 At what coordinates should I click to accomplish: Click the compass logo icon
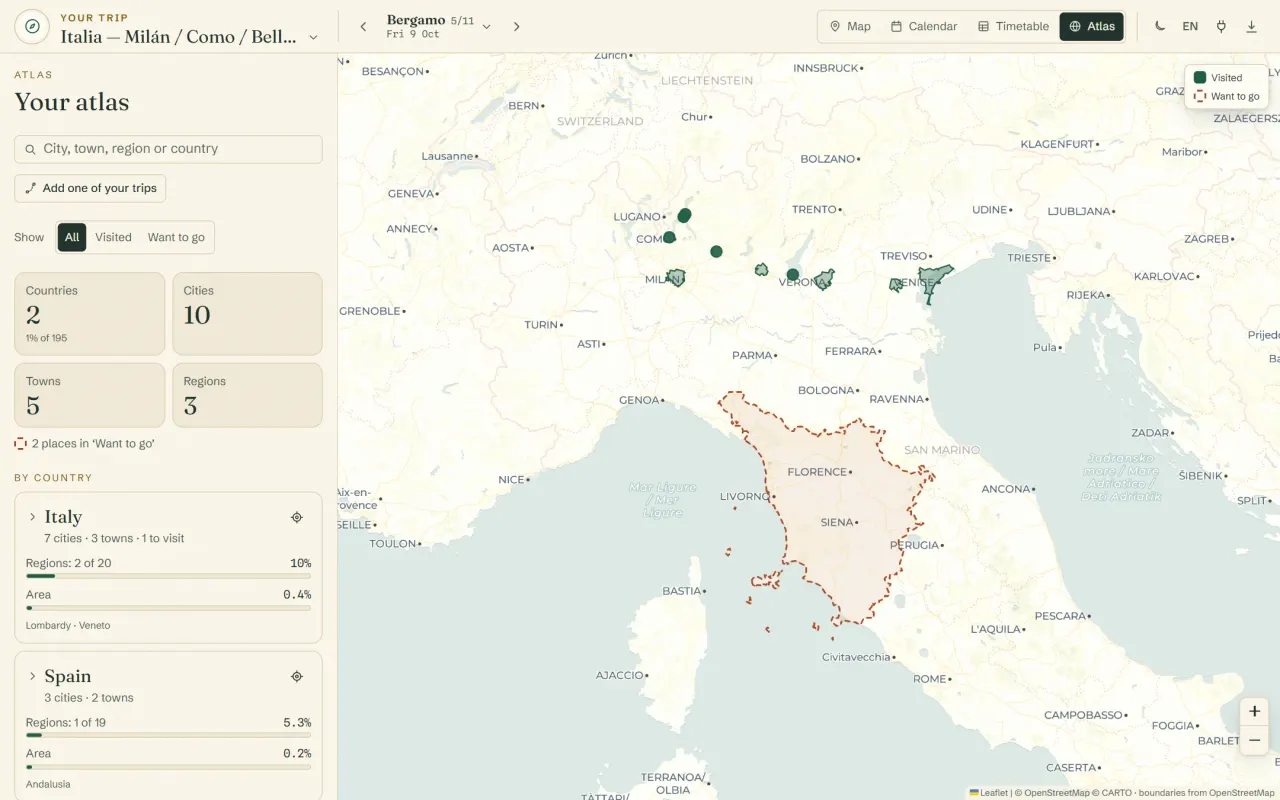coord(32,27)
